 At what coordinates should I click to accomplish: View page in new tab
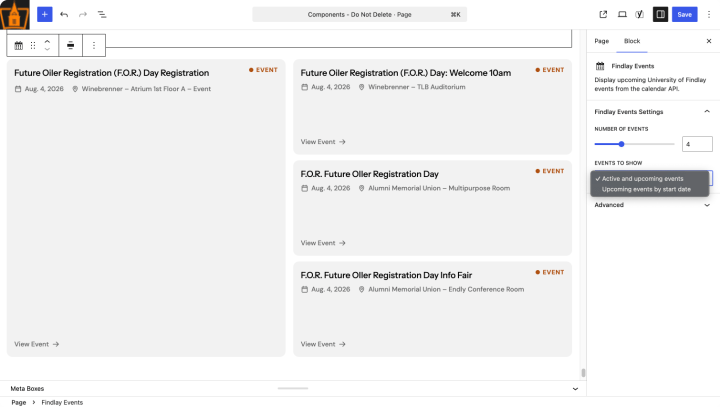click(603, 14)
